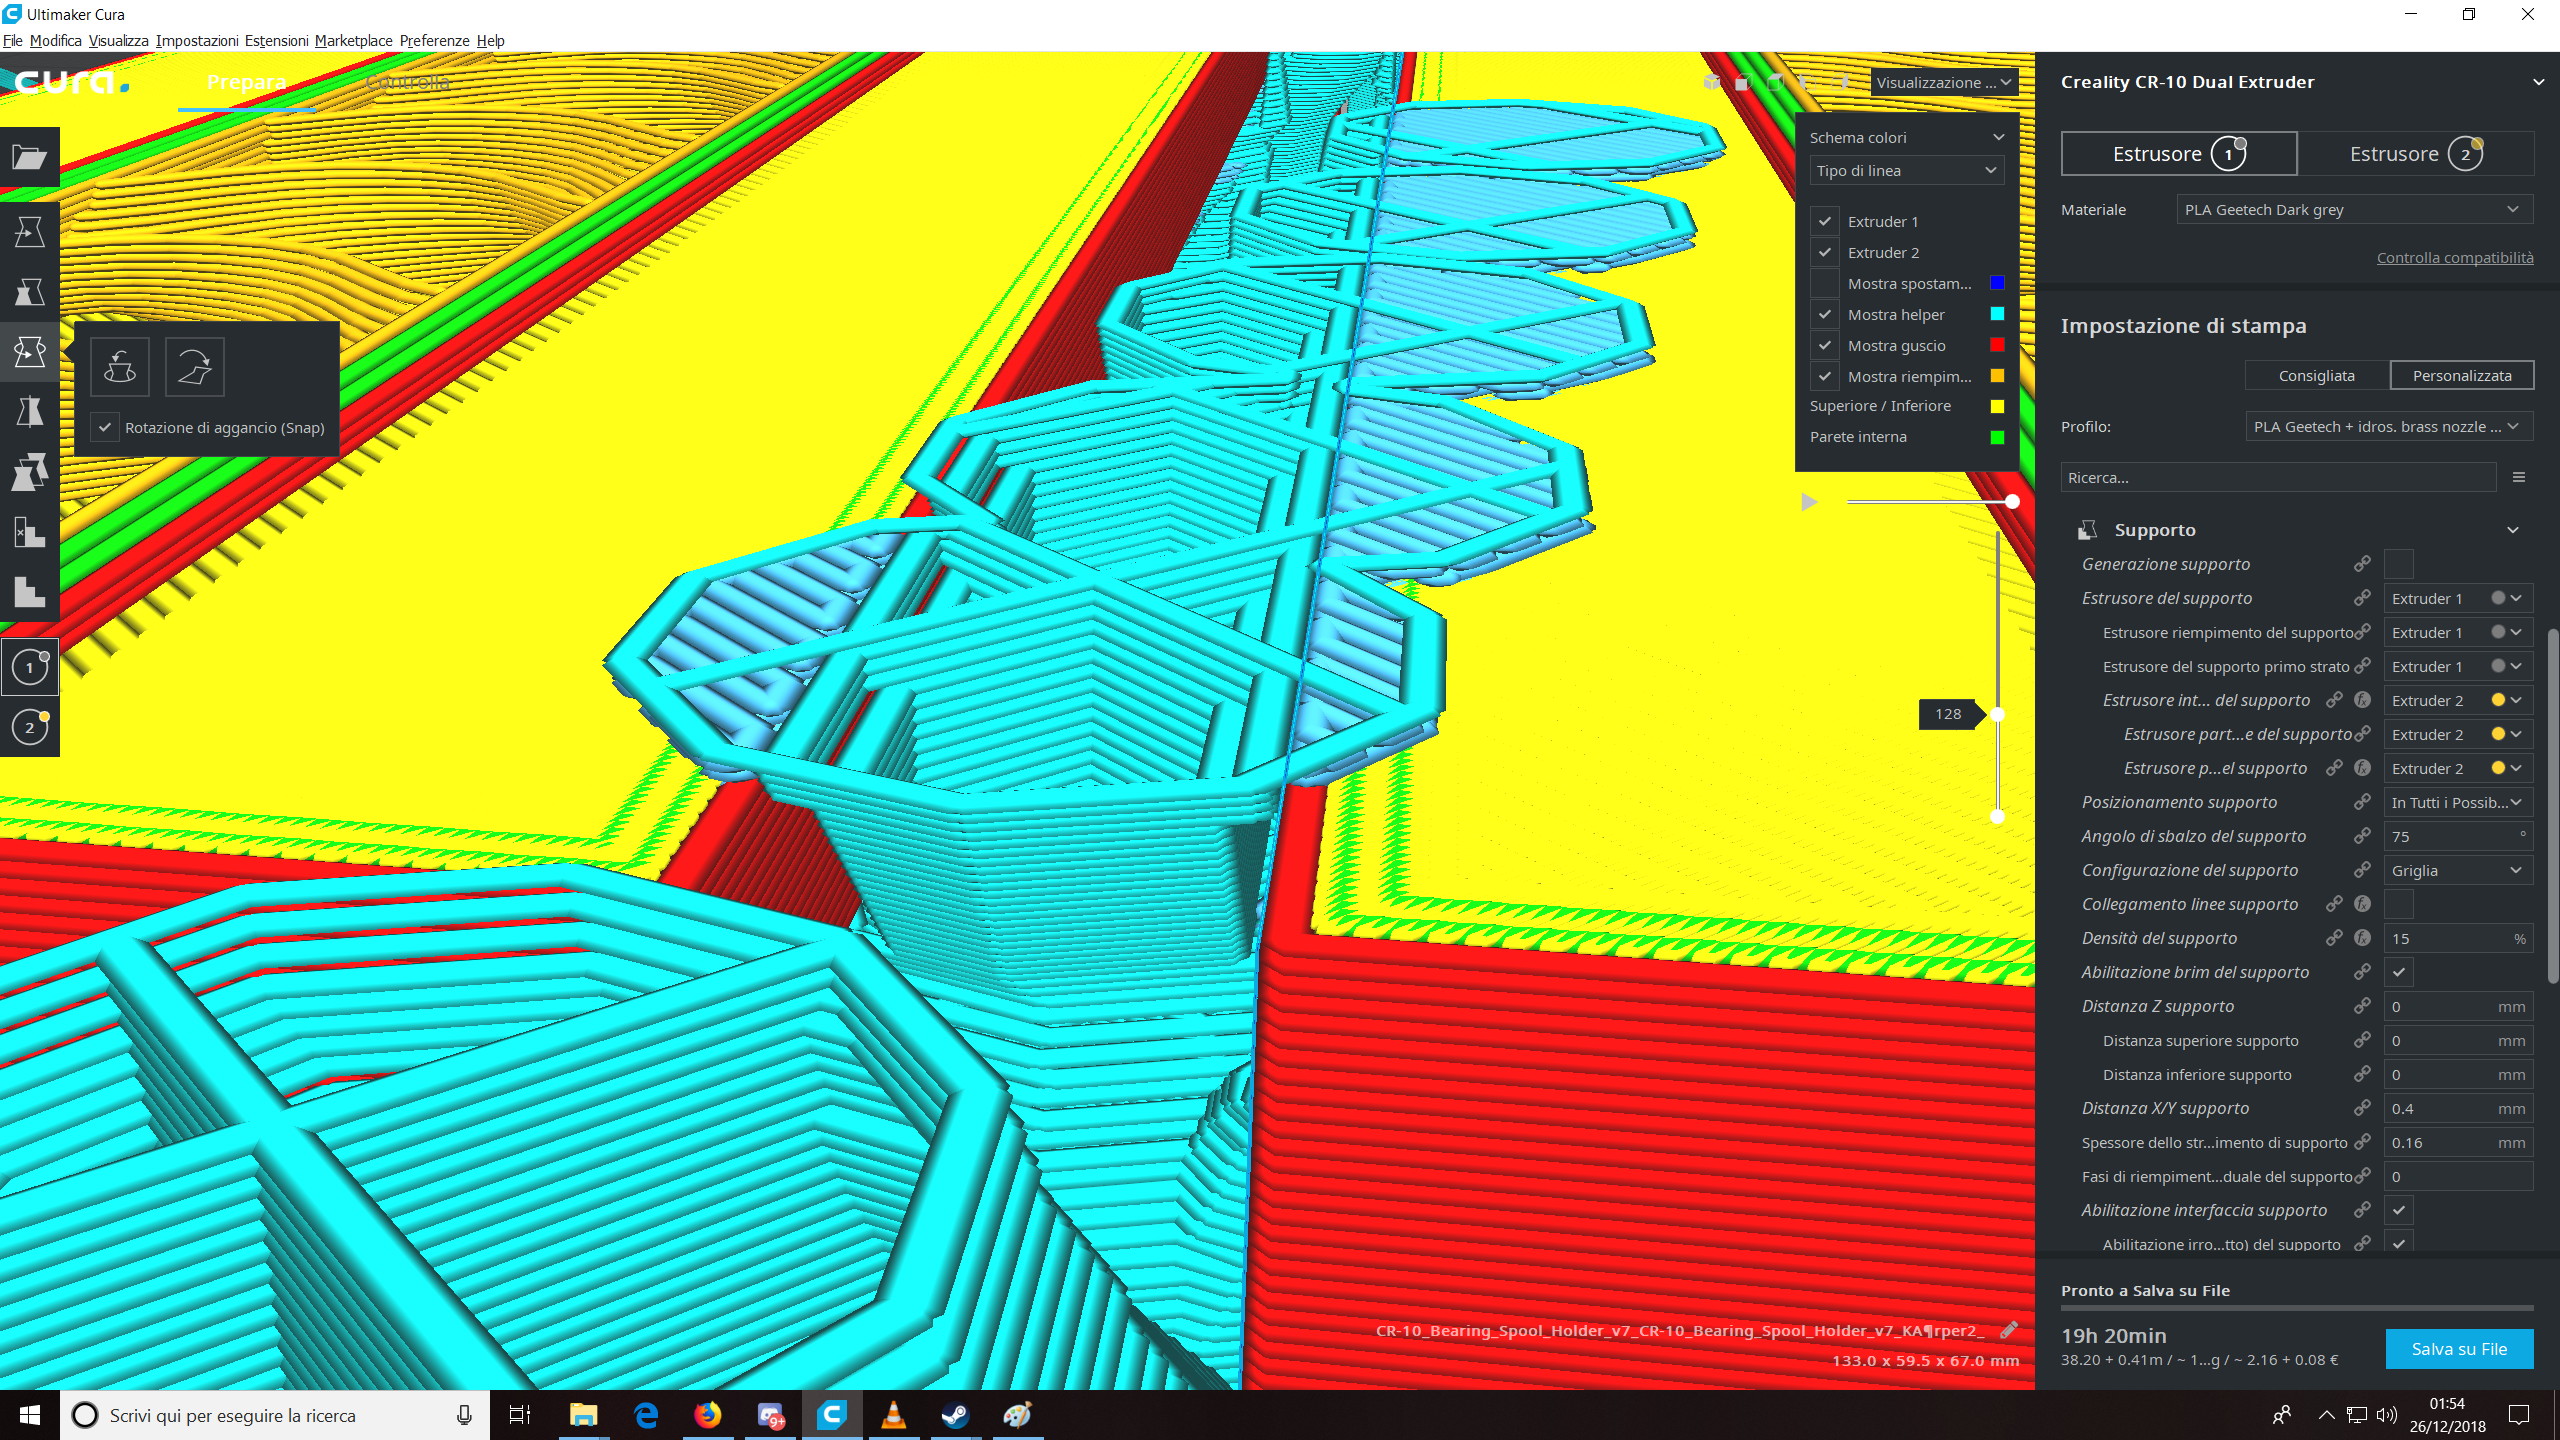
Task: Open Cura from the Windows taskbar
Action: tap(832, 1415)
